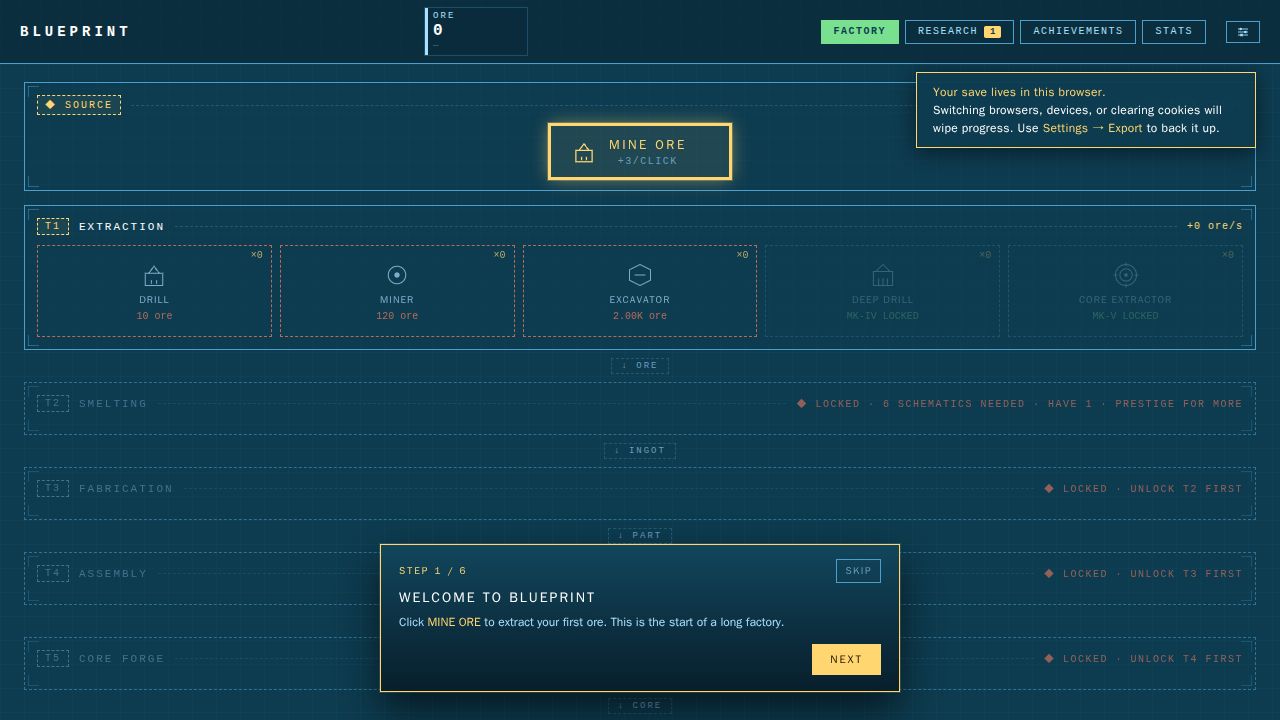Click the '+0 ore/s' rate text

(x=1215, y=226)
